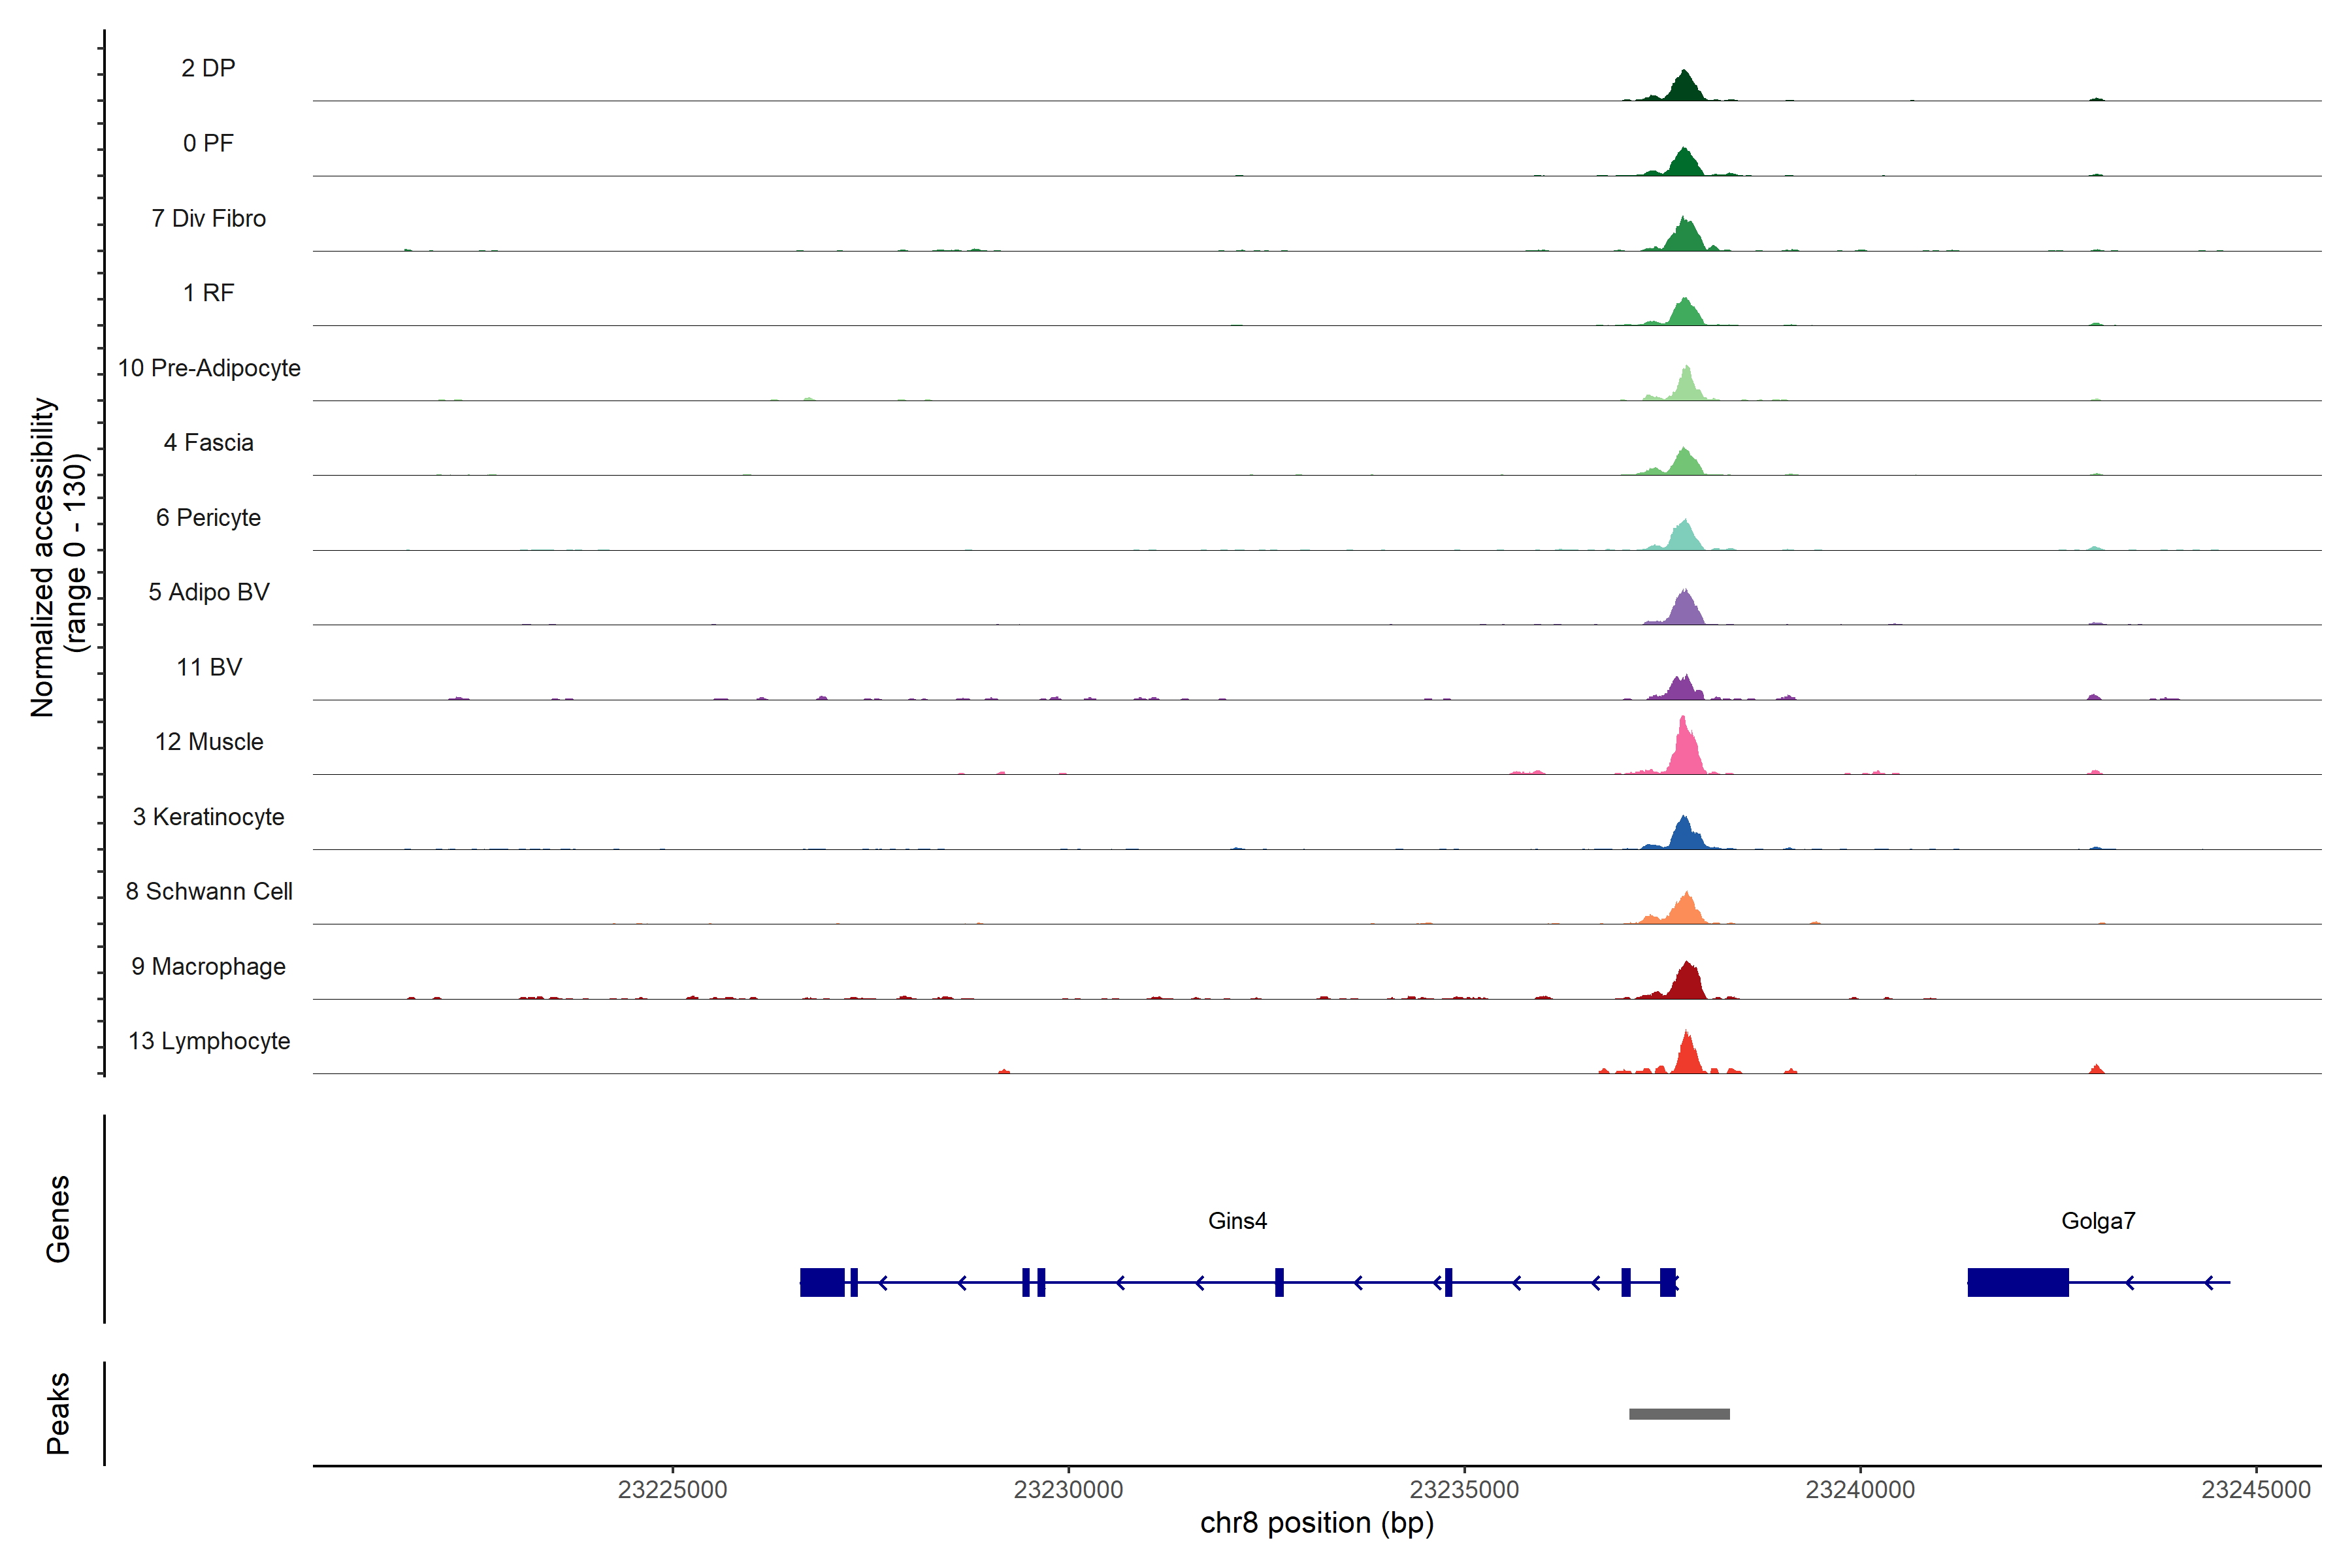
Task: Click the large Golga7 exon block
Action: tap(2017, 1282)
